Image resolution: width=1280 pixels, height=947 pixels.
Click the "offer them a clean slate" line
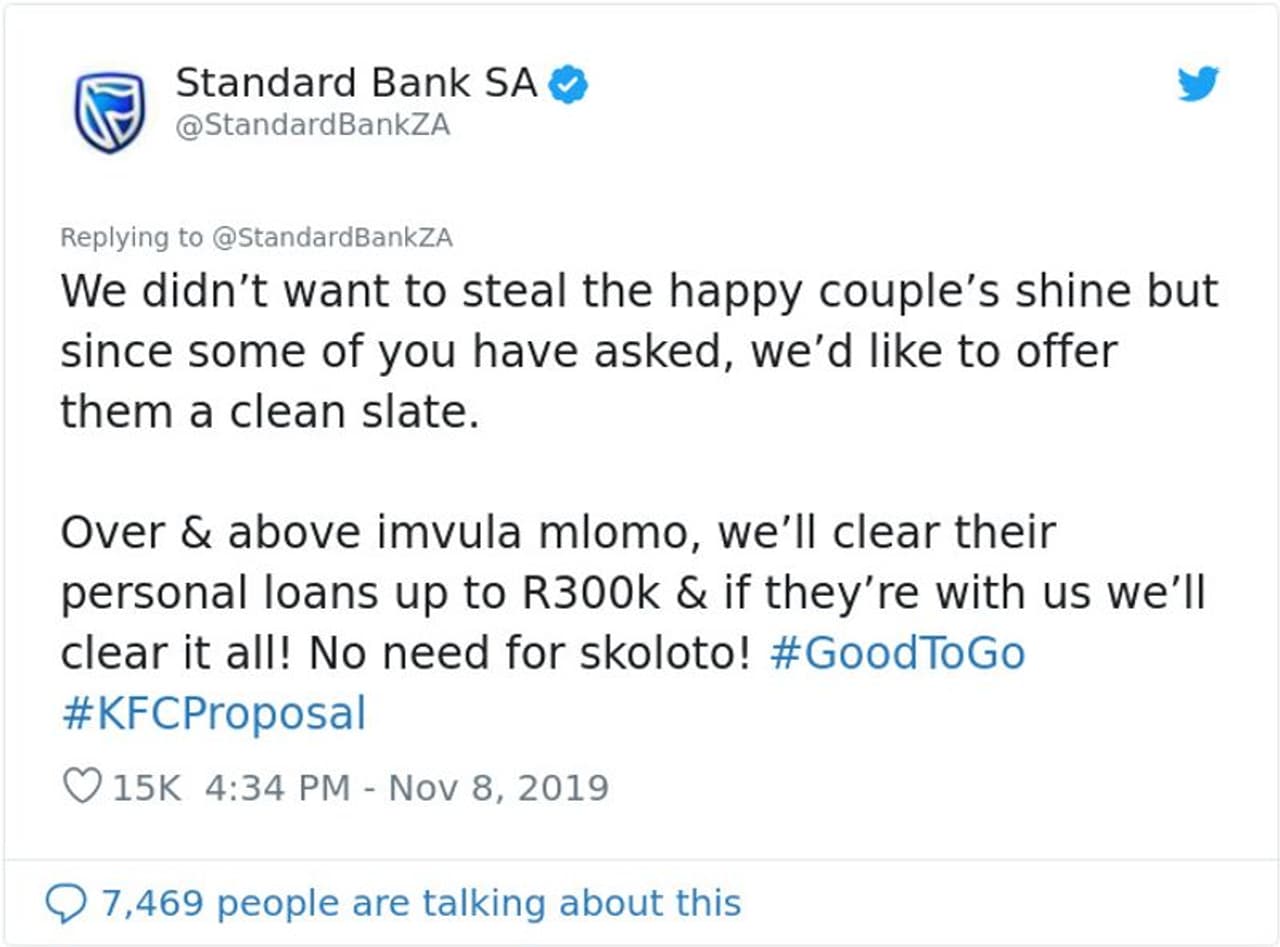point(270,412)
